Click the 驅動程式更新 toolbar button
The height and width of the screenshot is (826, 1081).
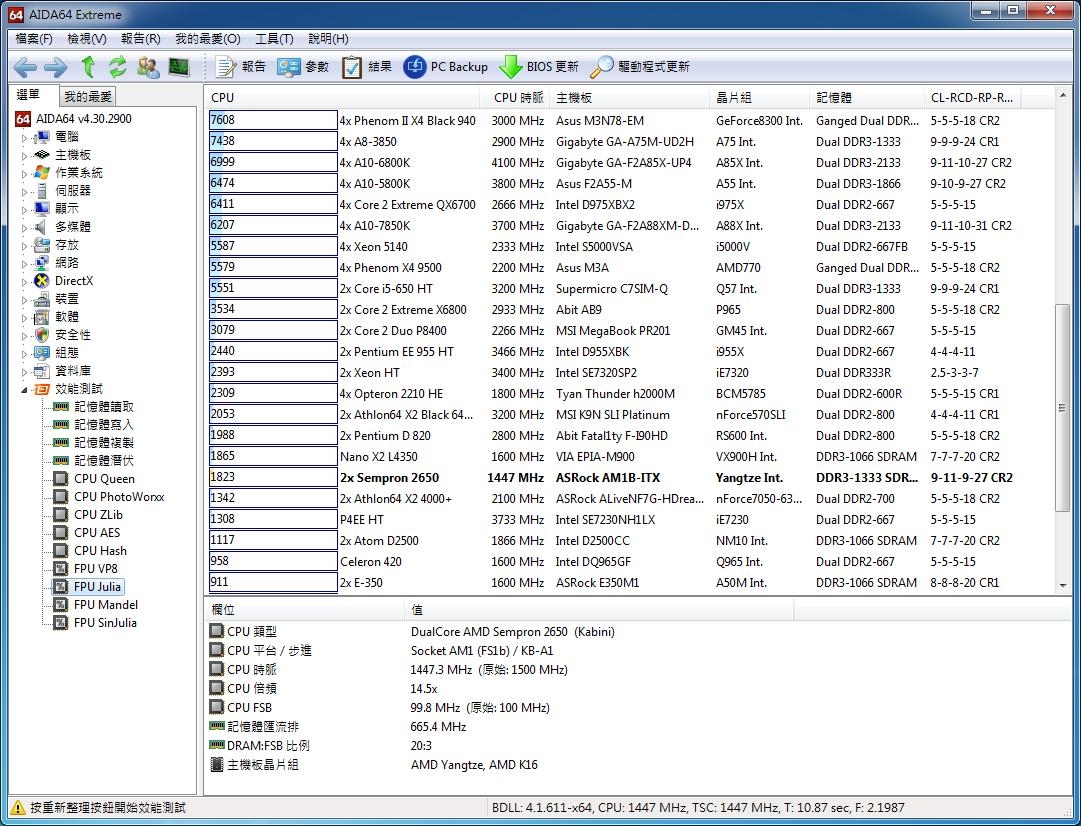(640, 67)
